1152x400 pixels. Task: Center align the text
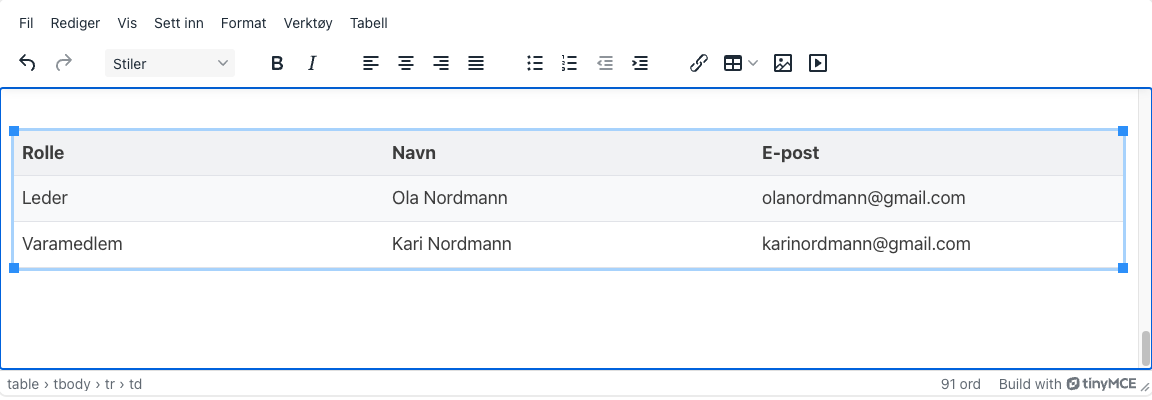pos(406,63)
